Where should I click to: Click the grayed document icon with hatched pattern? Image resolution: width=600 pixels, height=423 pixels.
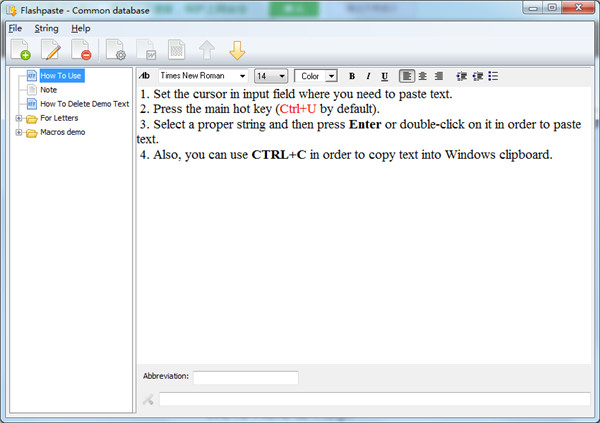(x=176, y=50)
